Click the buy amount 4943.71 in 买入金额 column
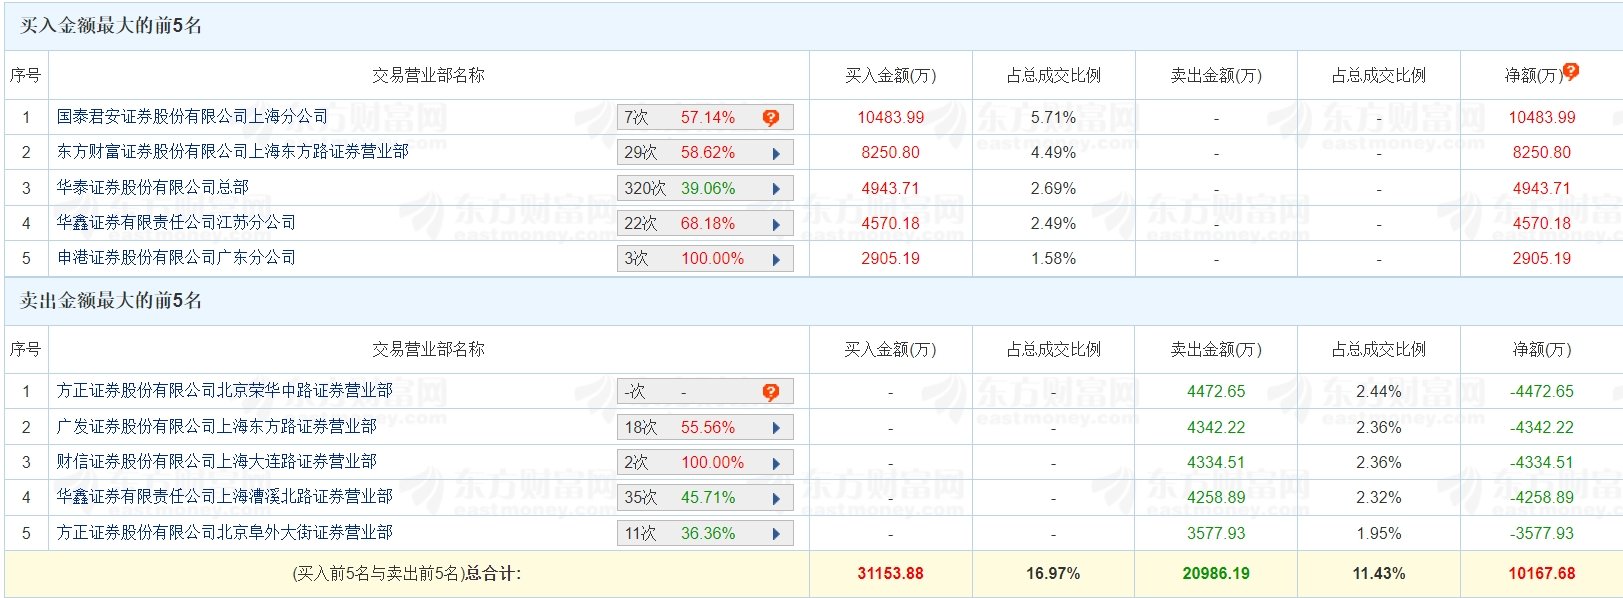Screen dimensions: 1623x598 click(891, 189)
